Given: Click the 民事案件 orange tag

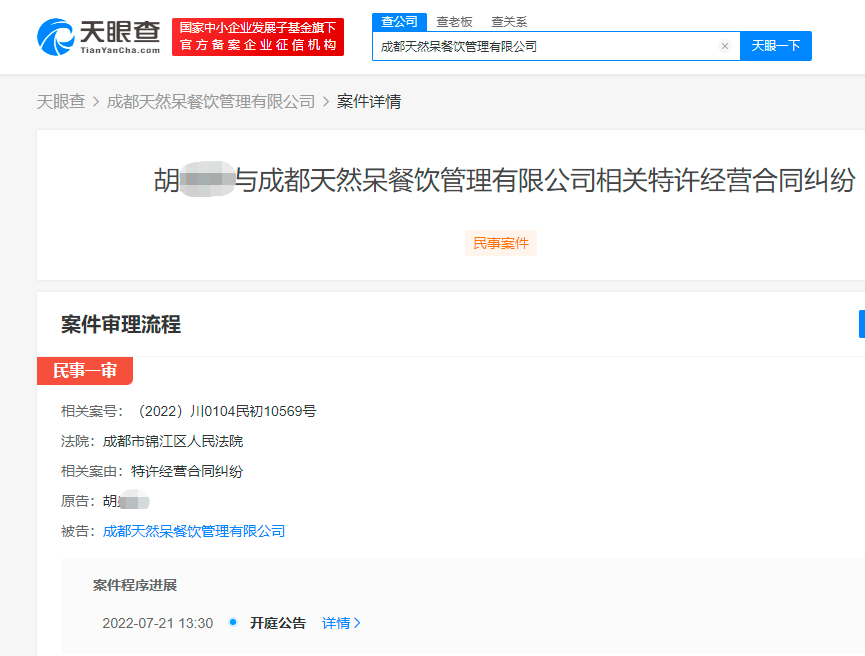Looking at the screenshot, I should [501, 243].
